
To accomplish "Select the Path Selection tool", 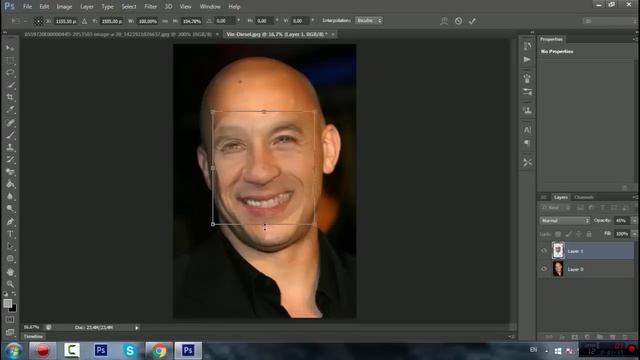I will click(x=10, y=246).
